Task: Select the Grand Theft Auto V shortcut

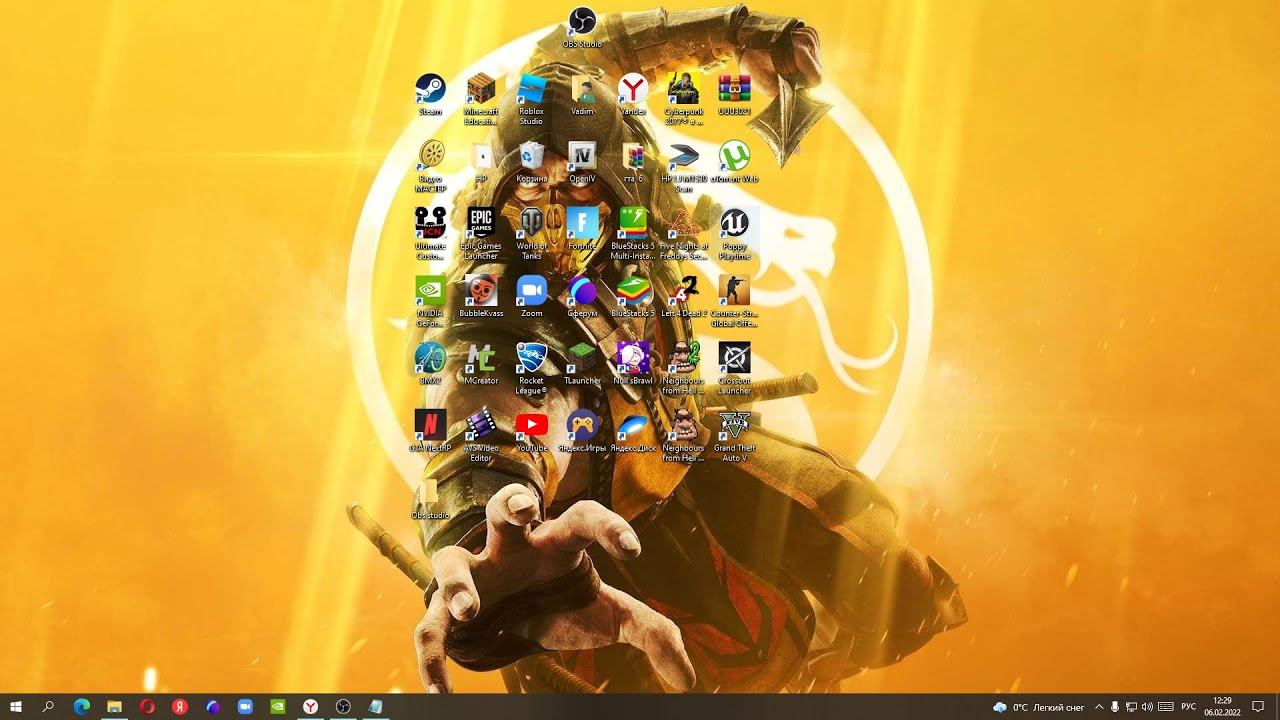Action: [734, 435]
